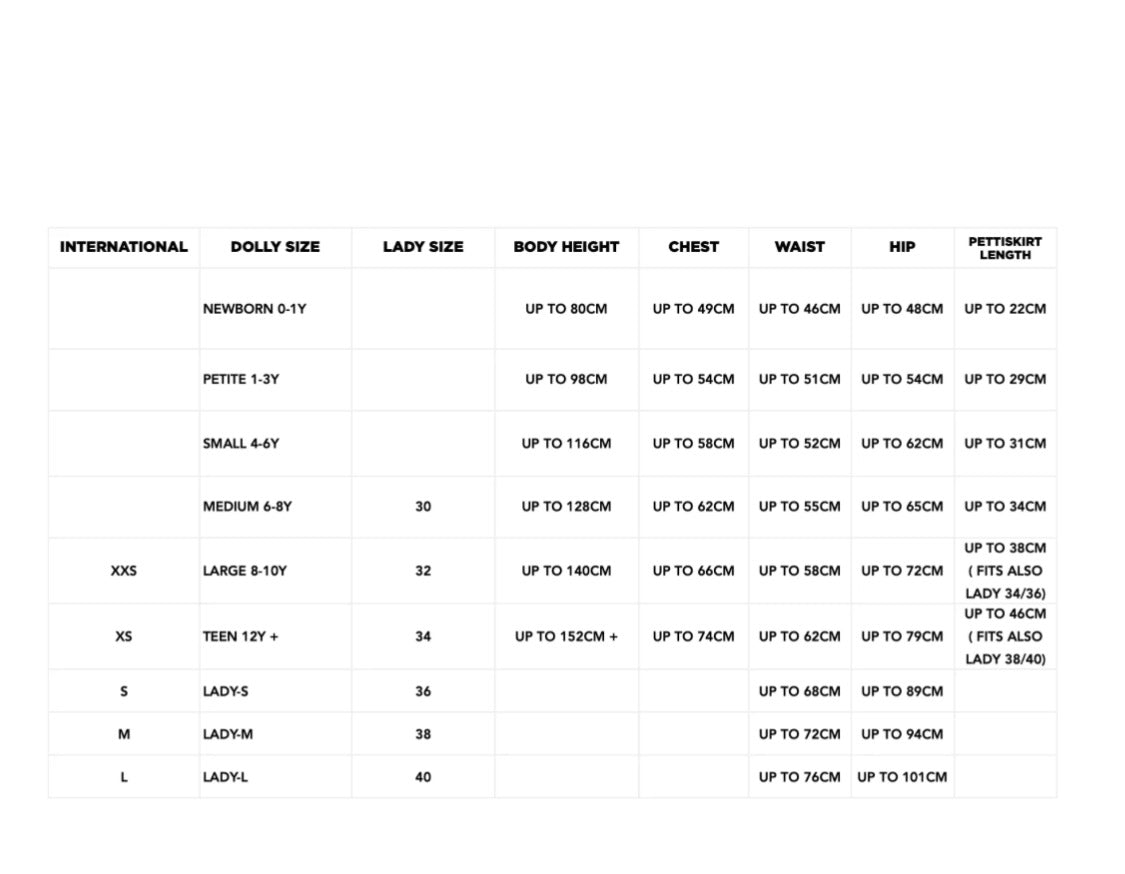Click the TEEN 12Y + size cell

coord(240,636)
